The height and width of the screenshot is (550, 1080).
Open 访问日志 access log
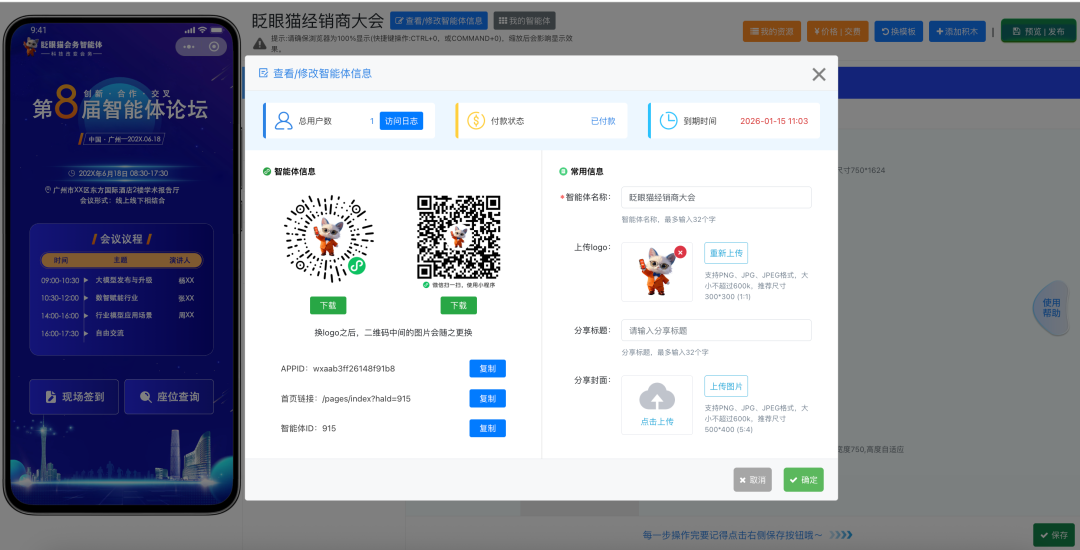401,121
